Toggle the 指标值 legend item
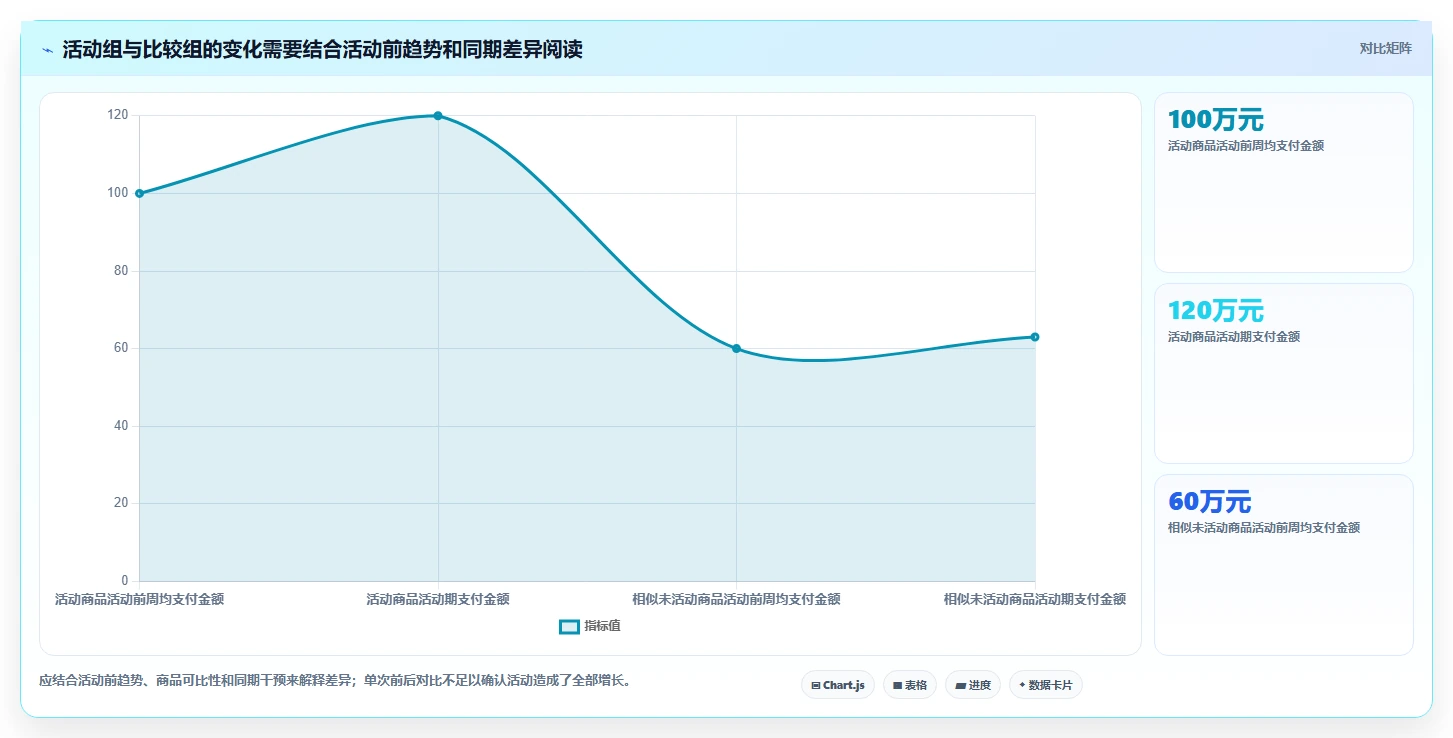The height and width of the screenshot is (738, 1453). point(590,626)
